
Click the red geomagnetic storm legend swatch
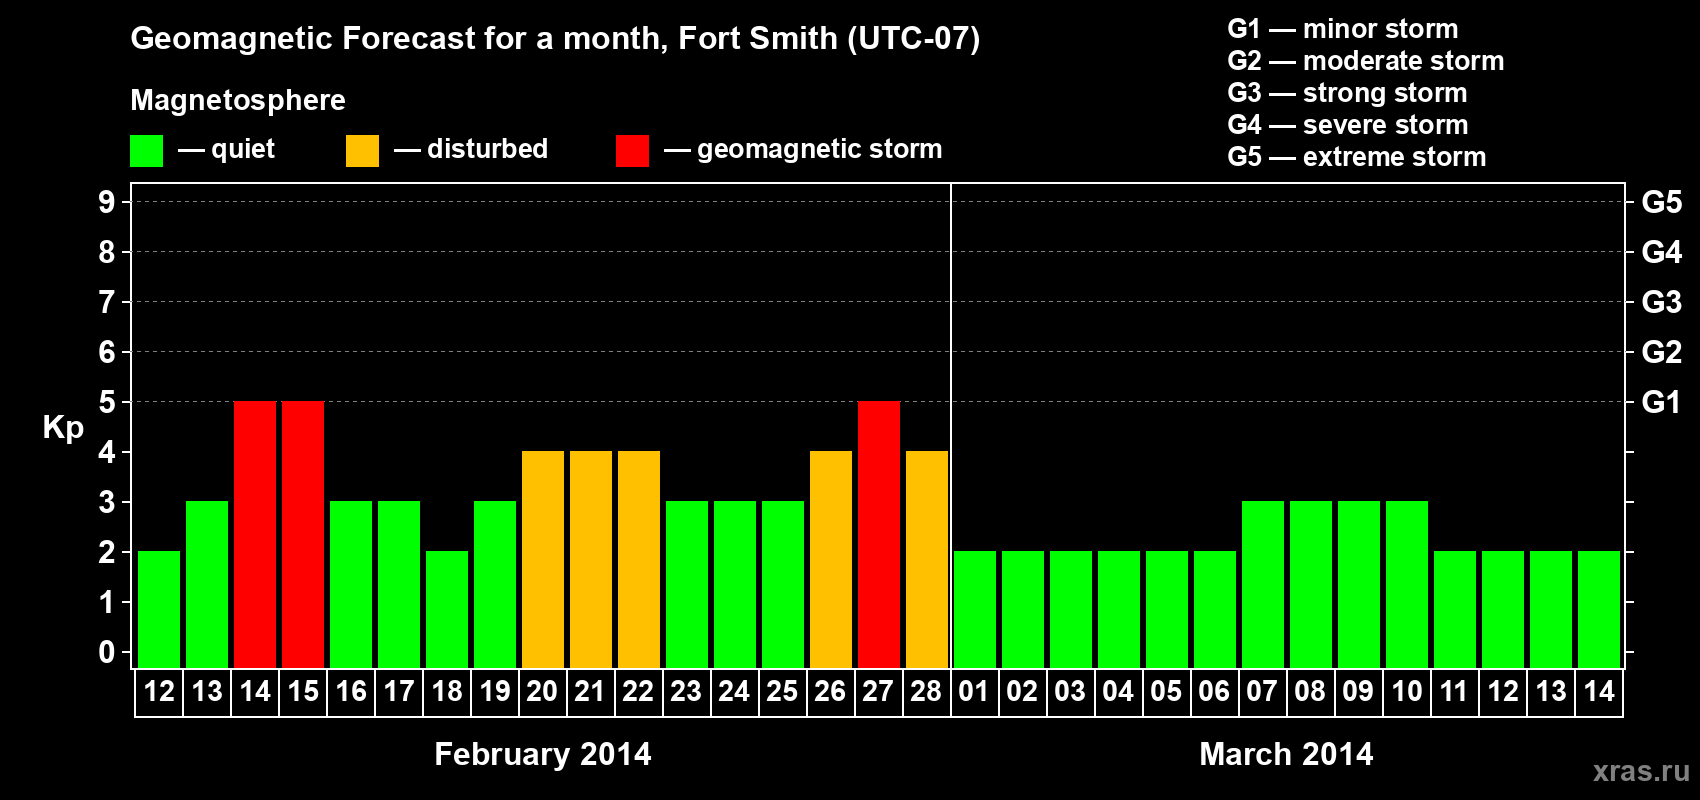tap(632, 151)
